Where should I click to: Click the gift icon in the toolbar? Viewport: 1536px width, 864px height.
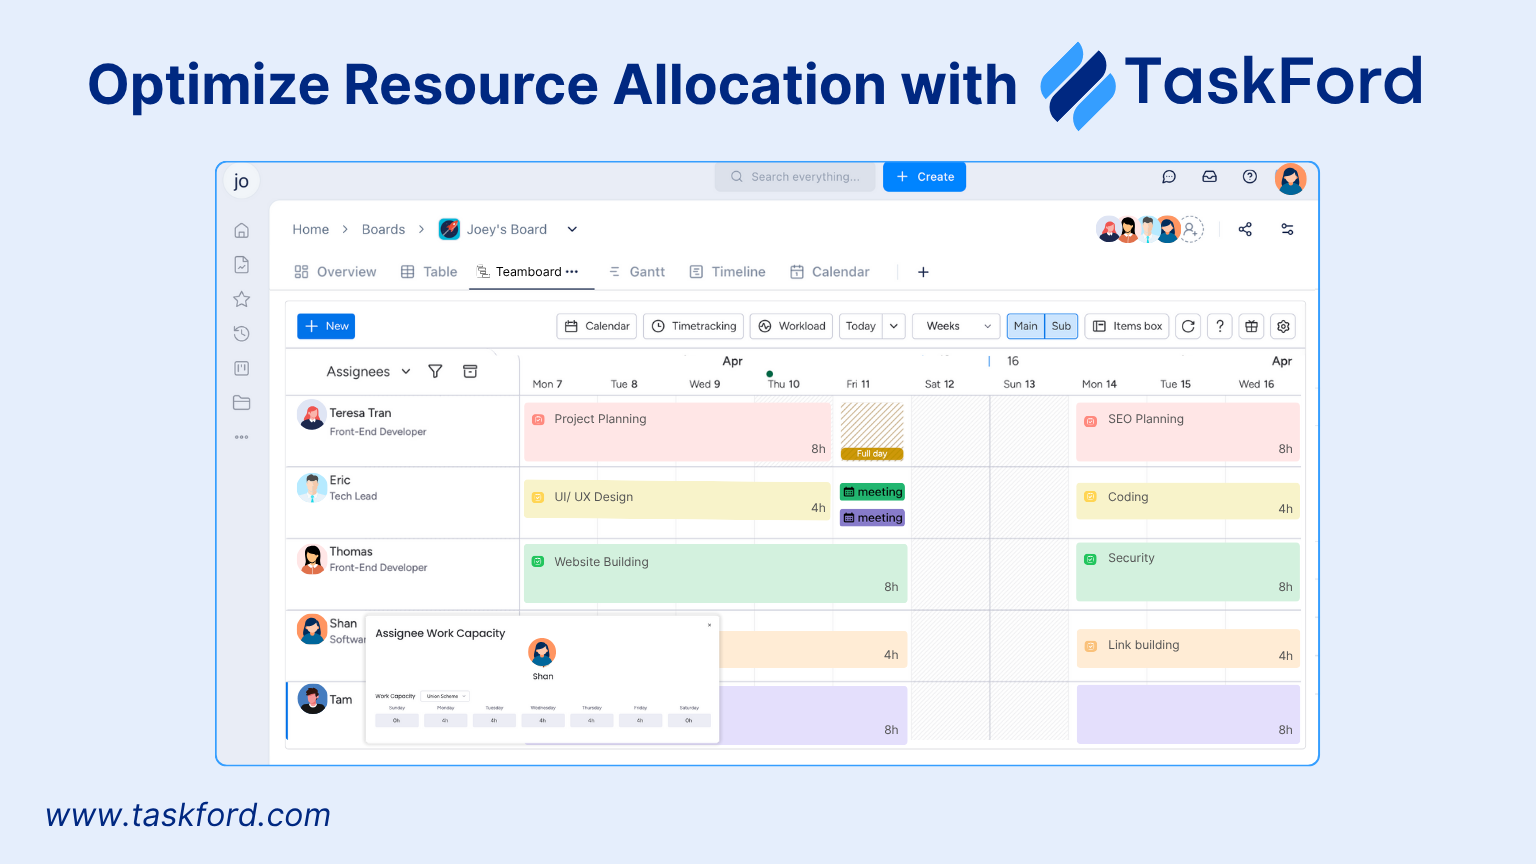[1251, 326]
